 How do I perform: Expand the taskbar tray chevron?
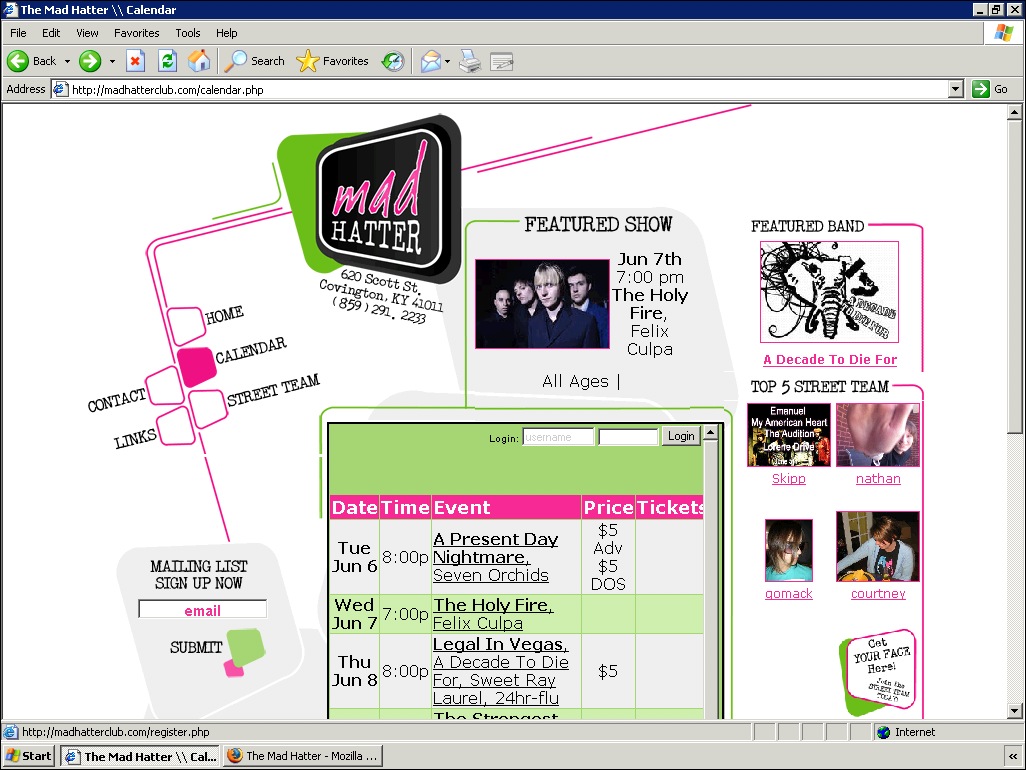[1014, 756]
